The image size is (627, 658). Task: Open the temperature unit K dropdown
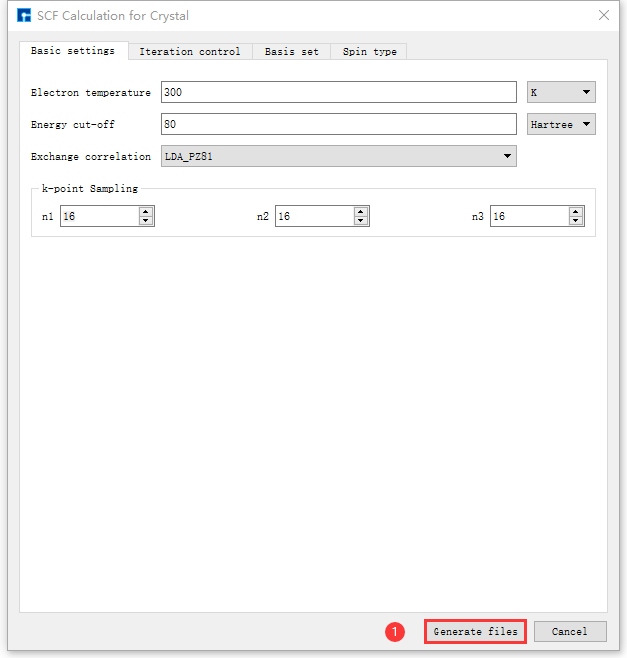(561, 93)
